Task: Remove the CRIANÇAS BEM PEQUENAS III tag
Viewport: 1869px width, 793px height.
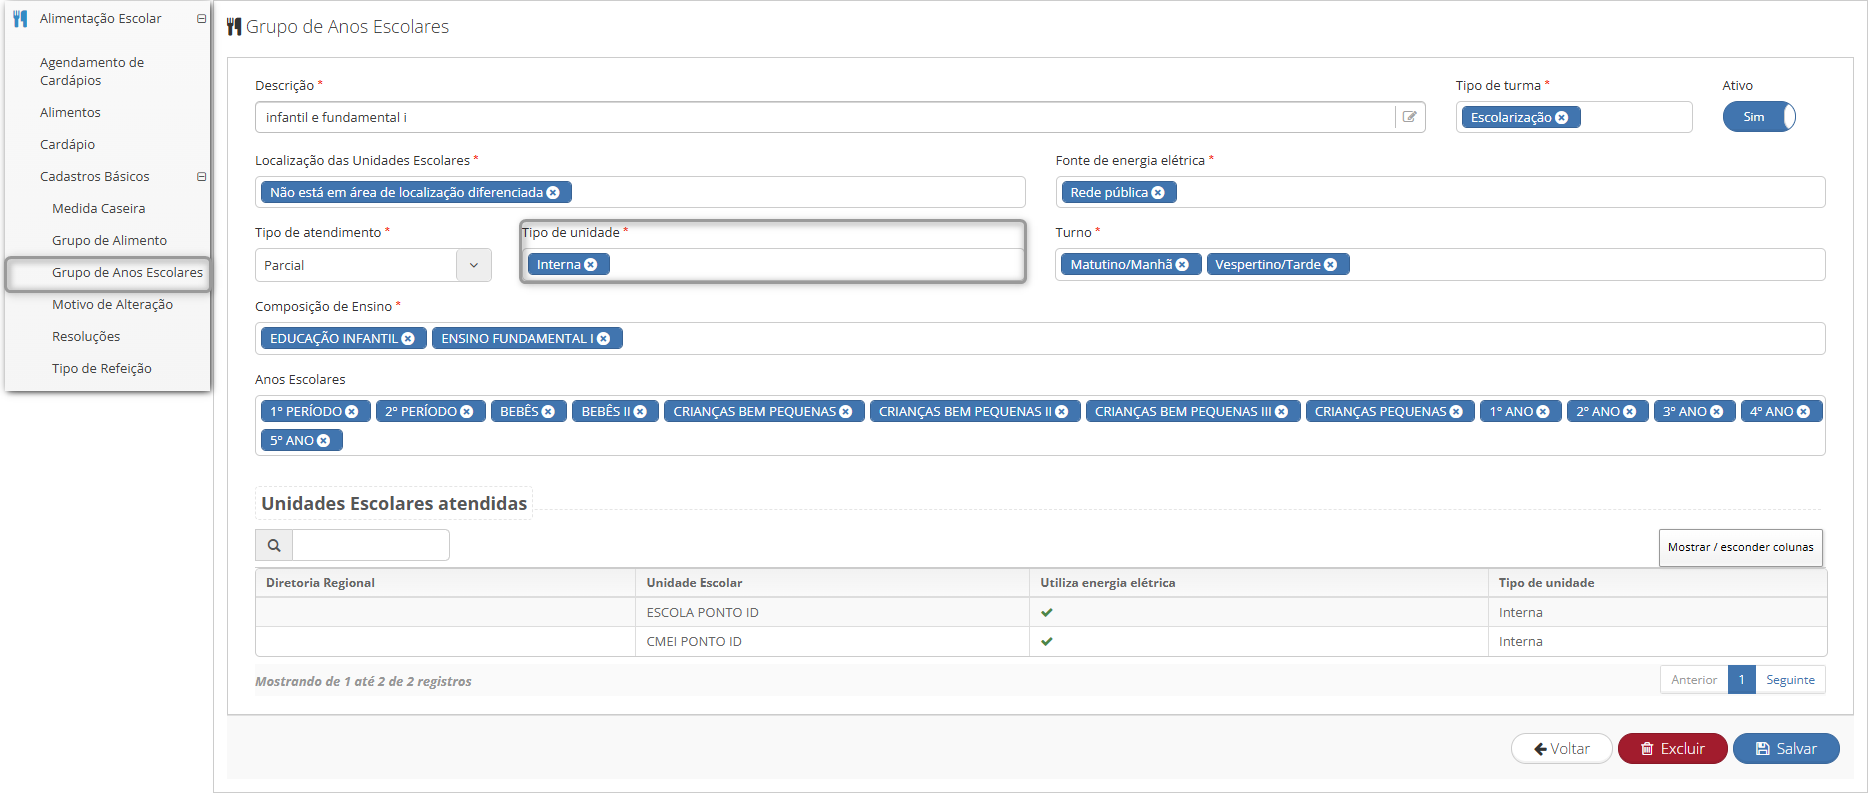Action: click(x=1281, y=412)
